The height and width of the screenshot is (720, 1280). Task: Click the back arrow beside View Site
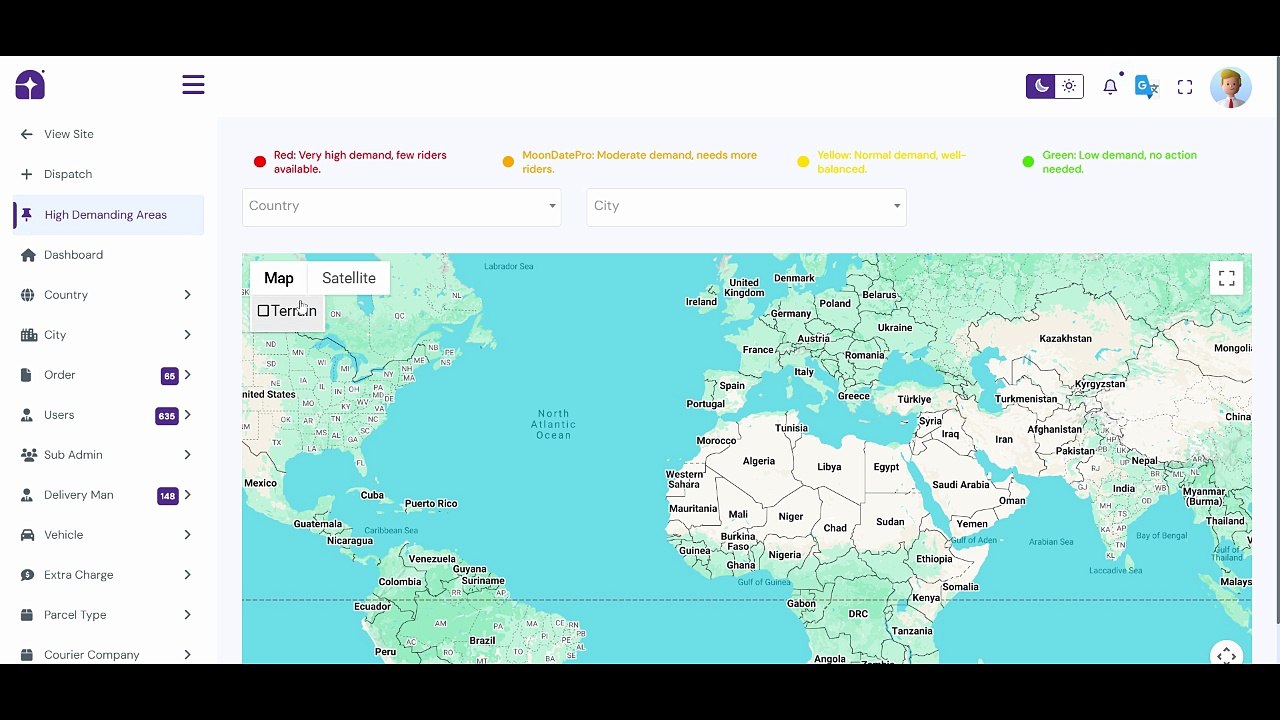[27, 134]
